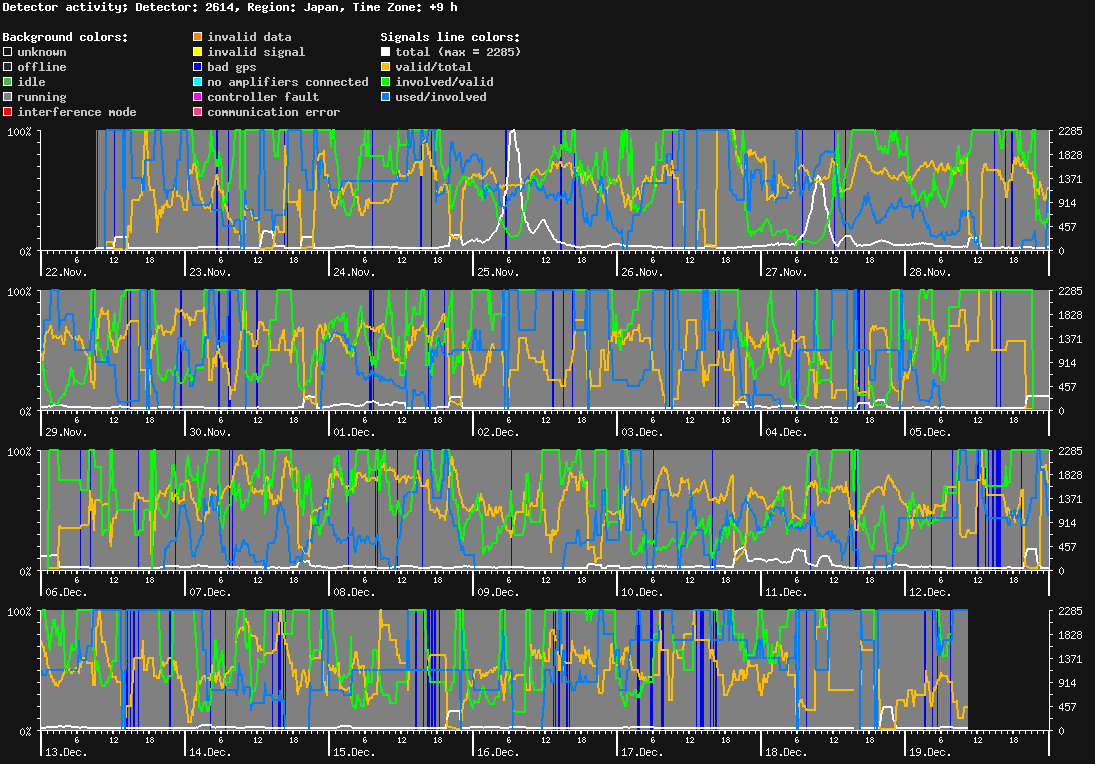The image size is (1095, 764).
Task: Click the white total peak on 25.Nov.
Action: (x=513, y=131)
